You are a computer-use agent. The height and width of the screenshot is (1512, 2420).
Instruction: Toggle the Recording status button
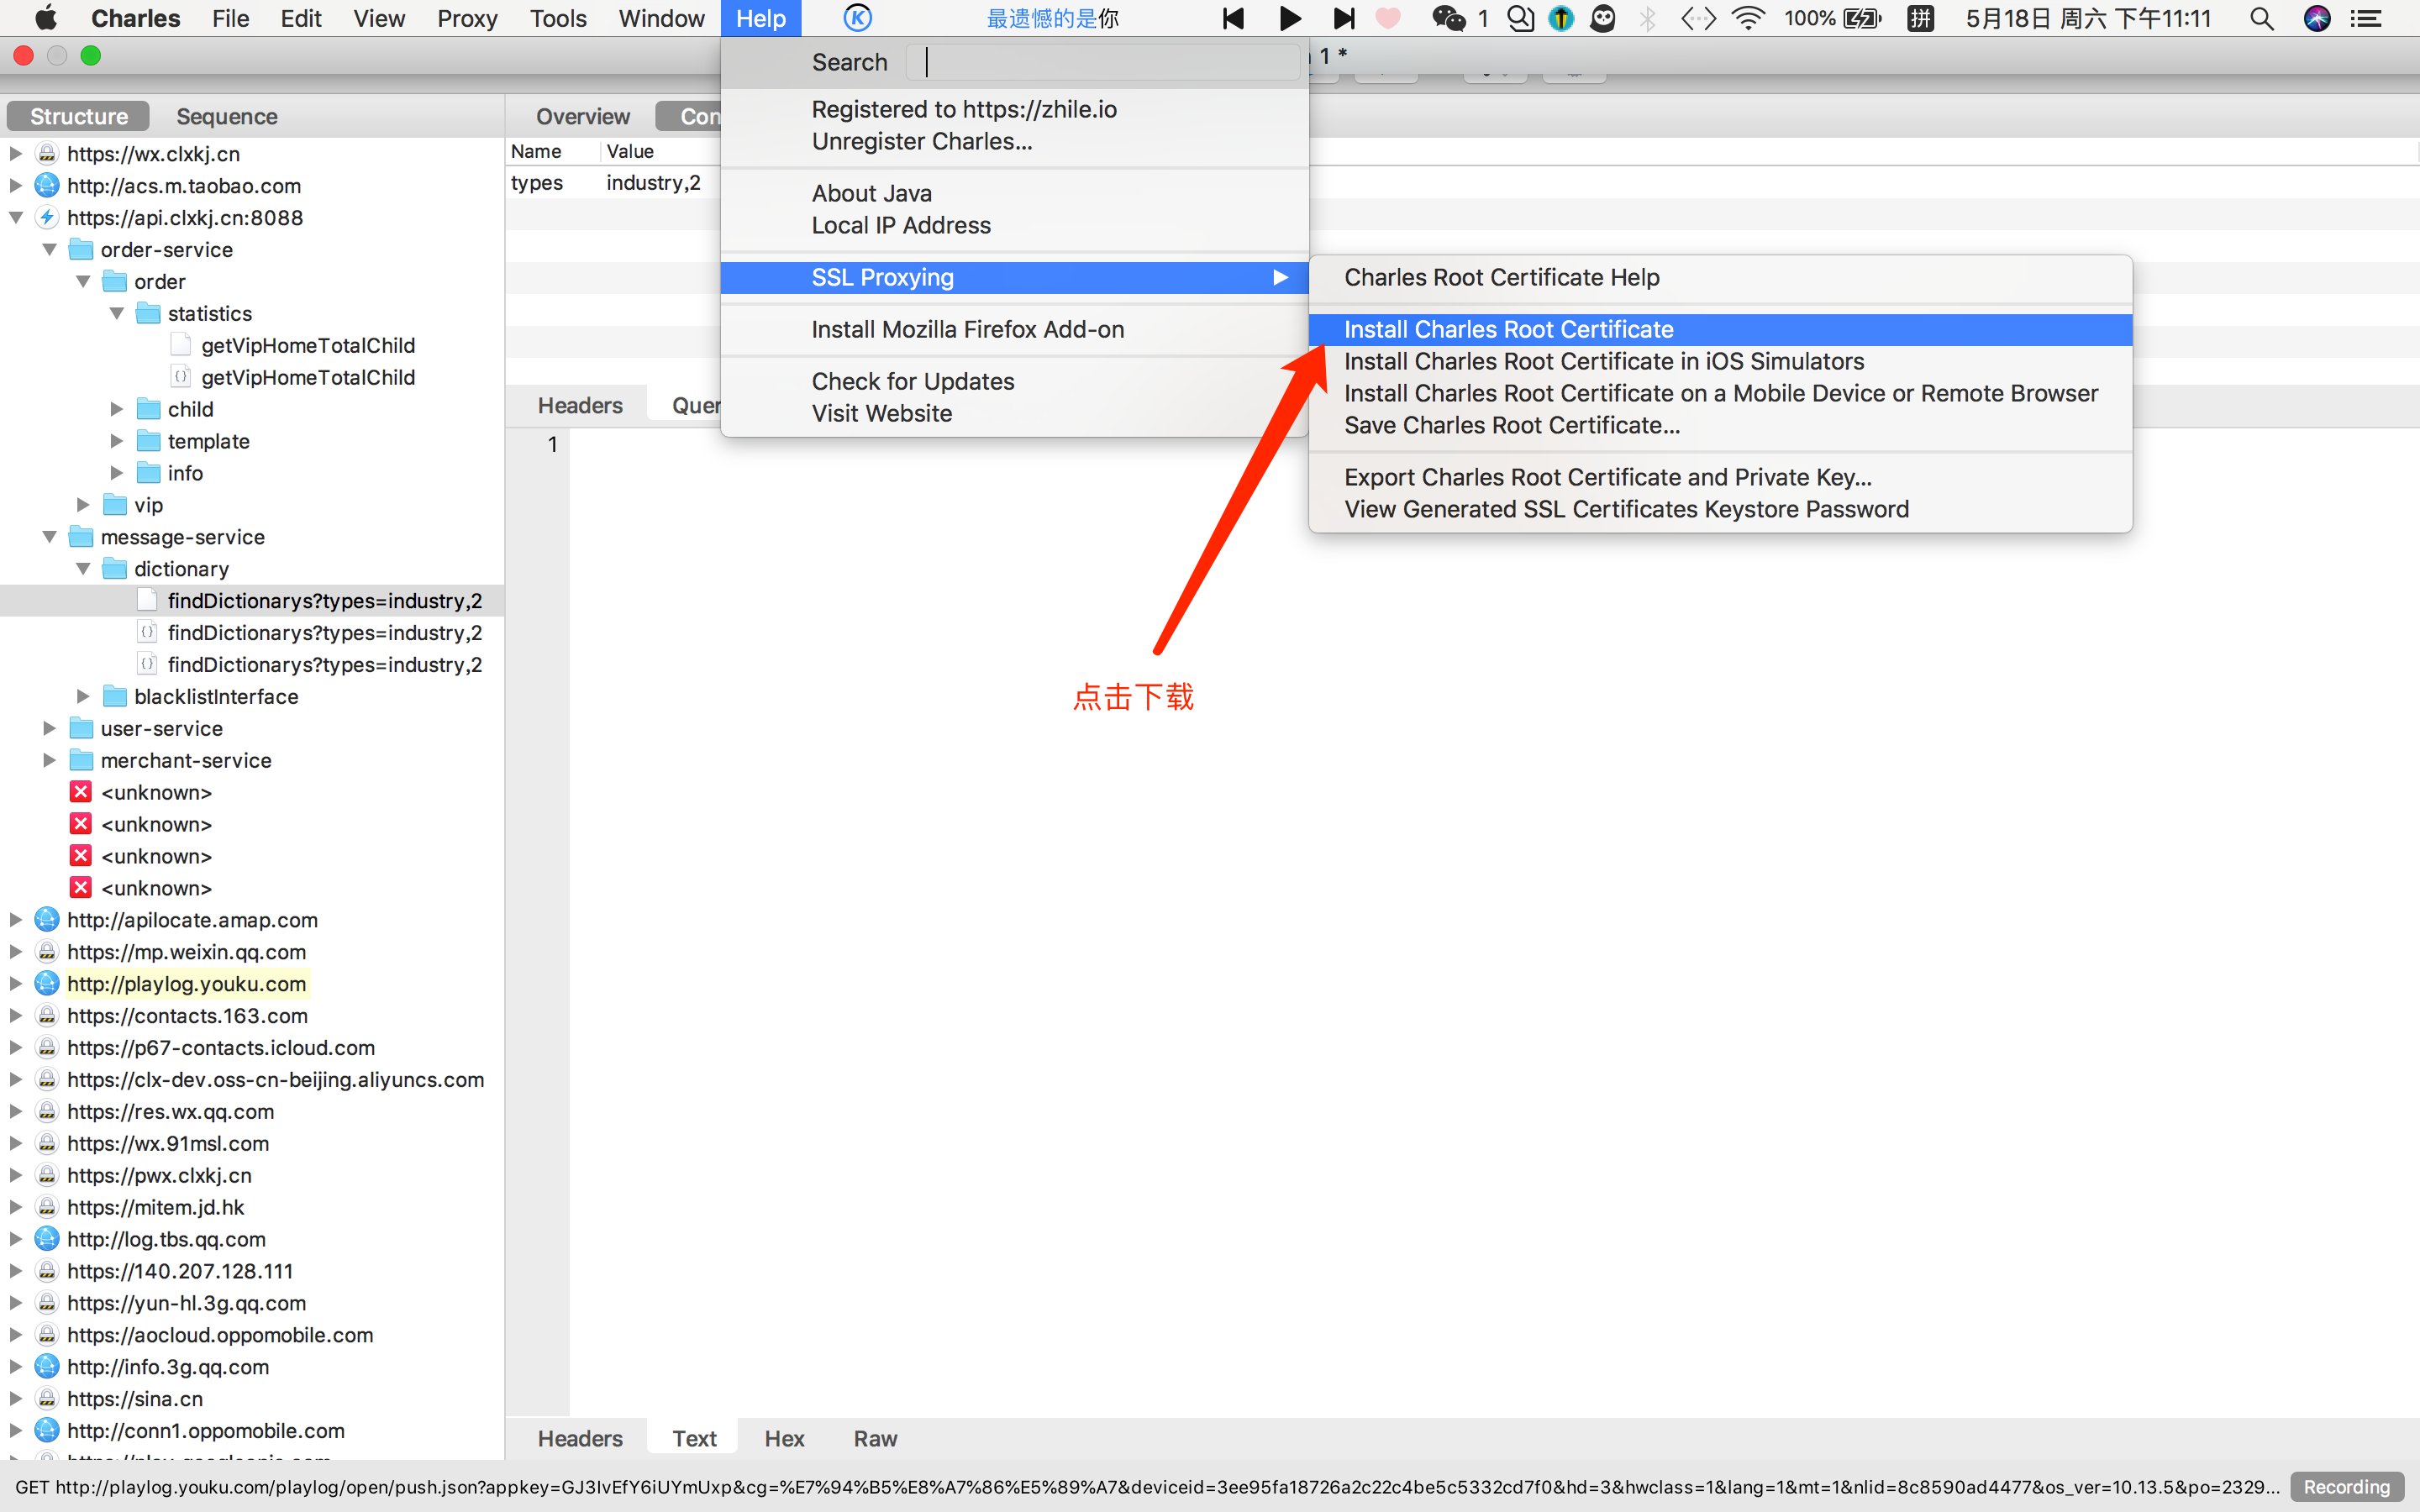coord(2346,1486)
